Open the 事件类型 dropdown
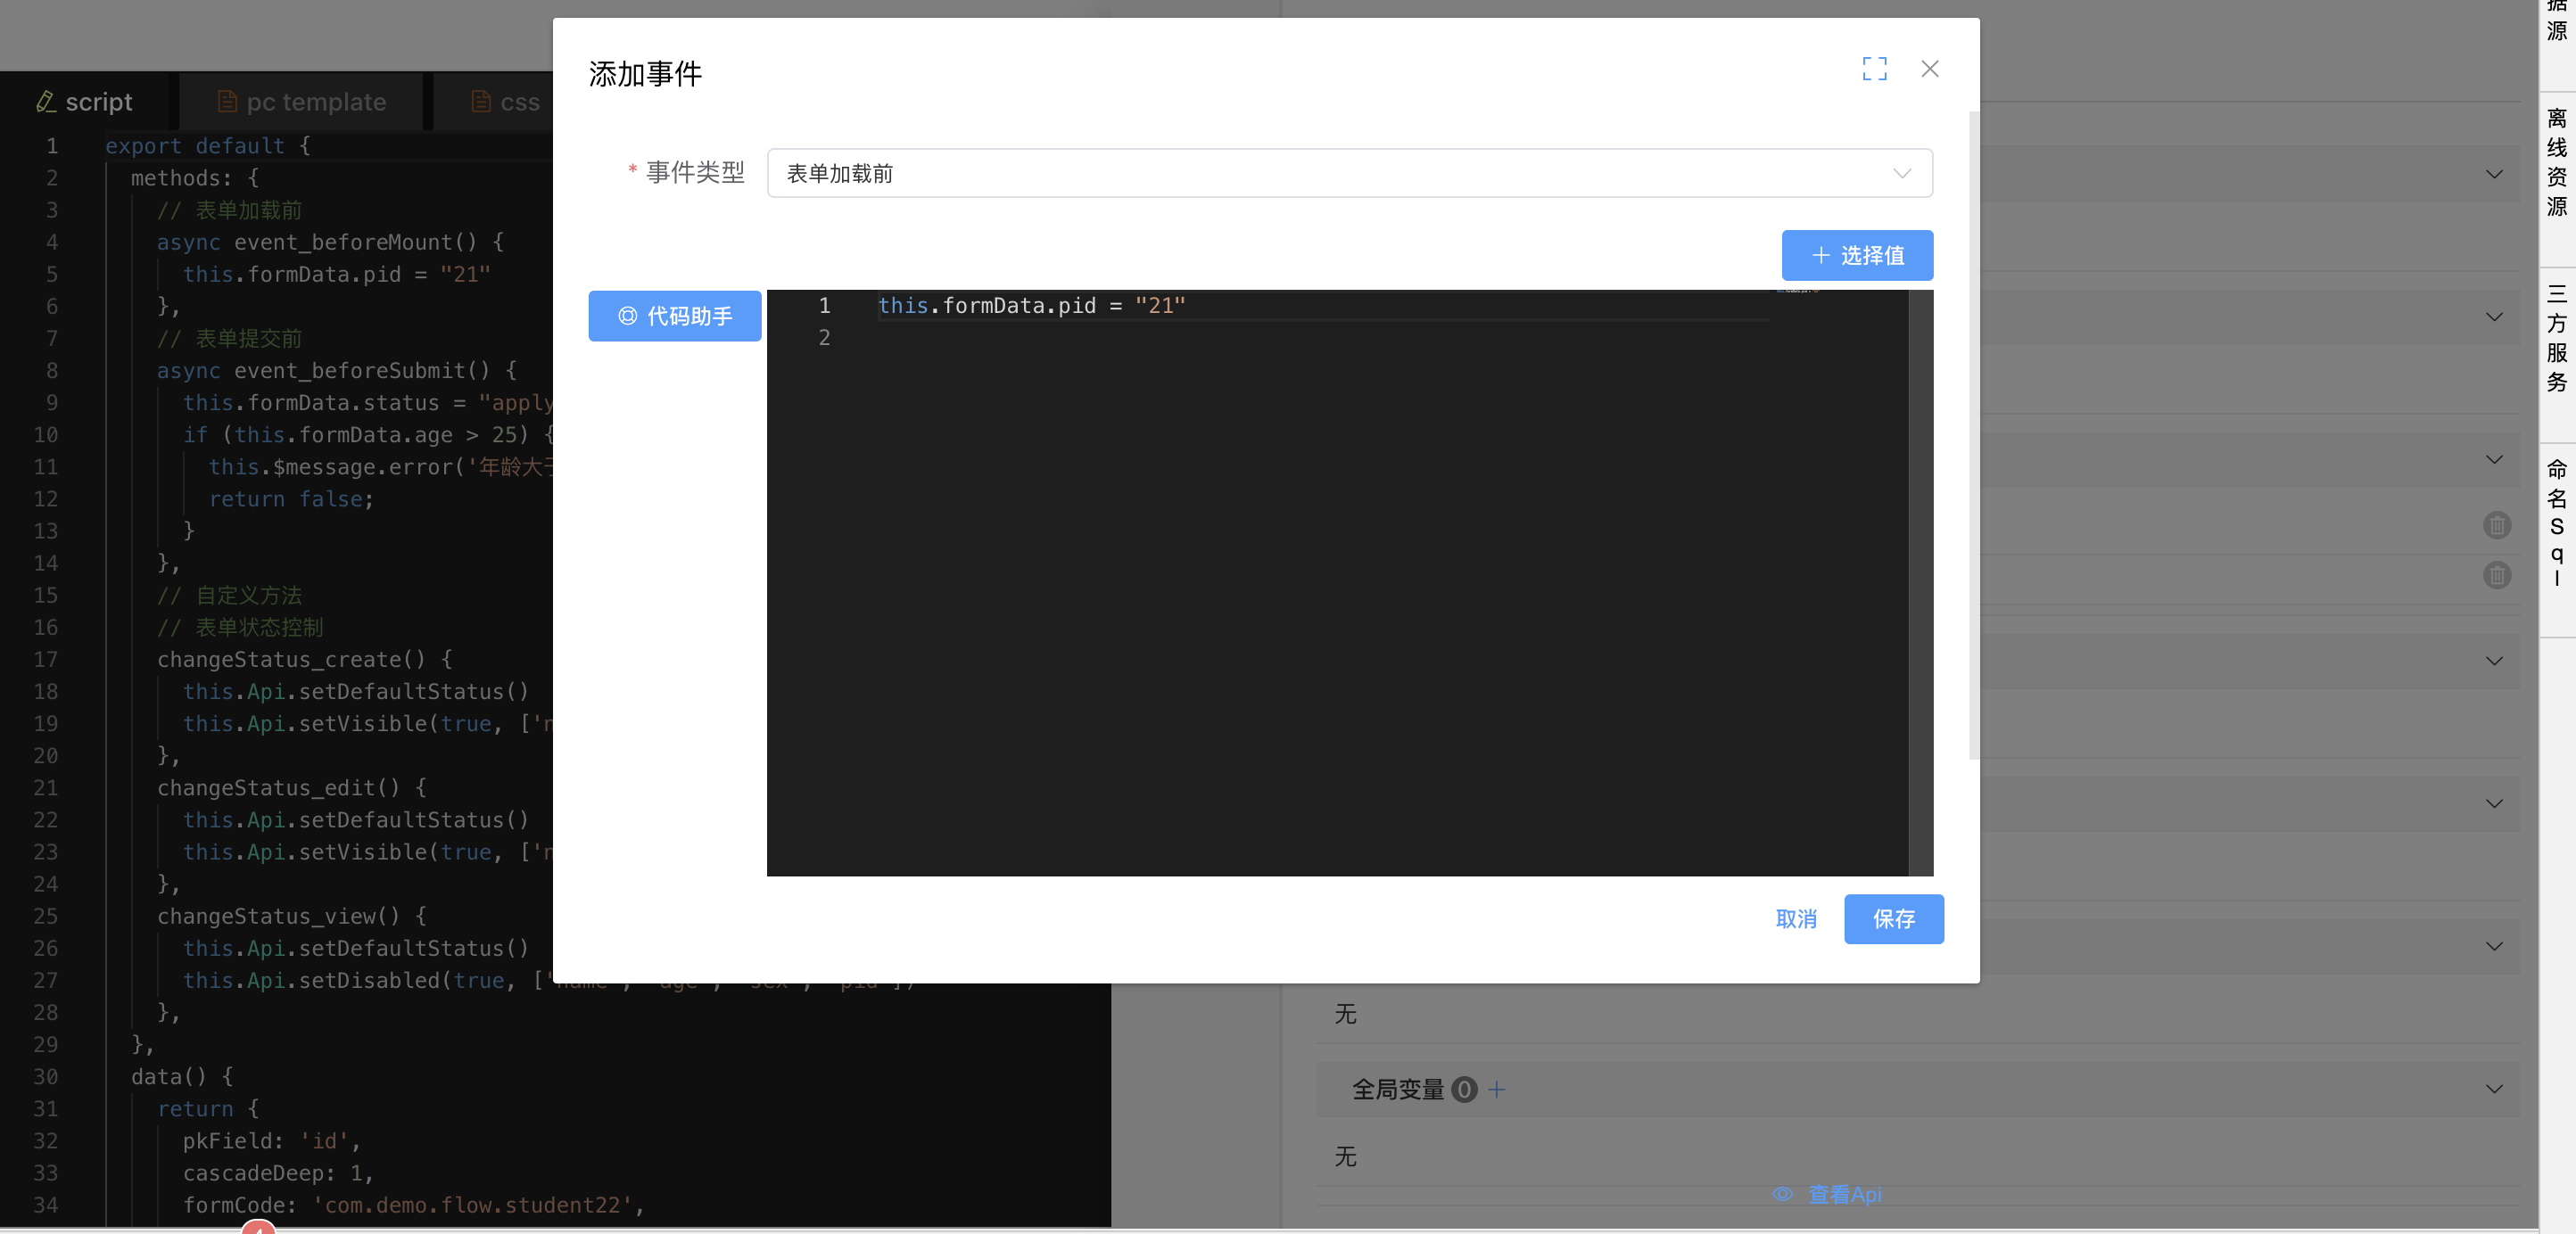Image resolution: width=2576 pixels, height=1234 pixels. click(x=1349, y=173)
